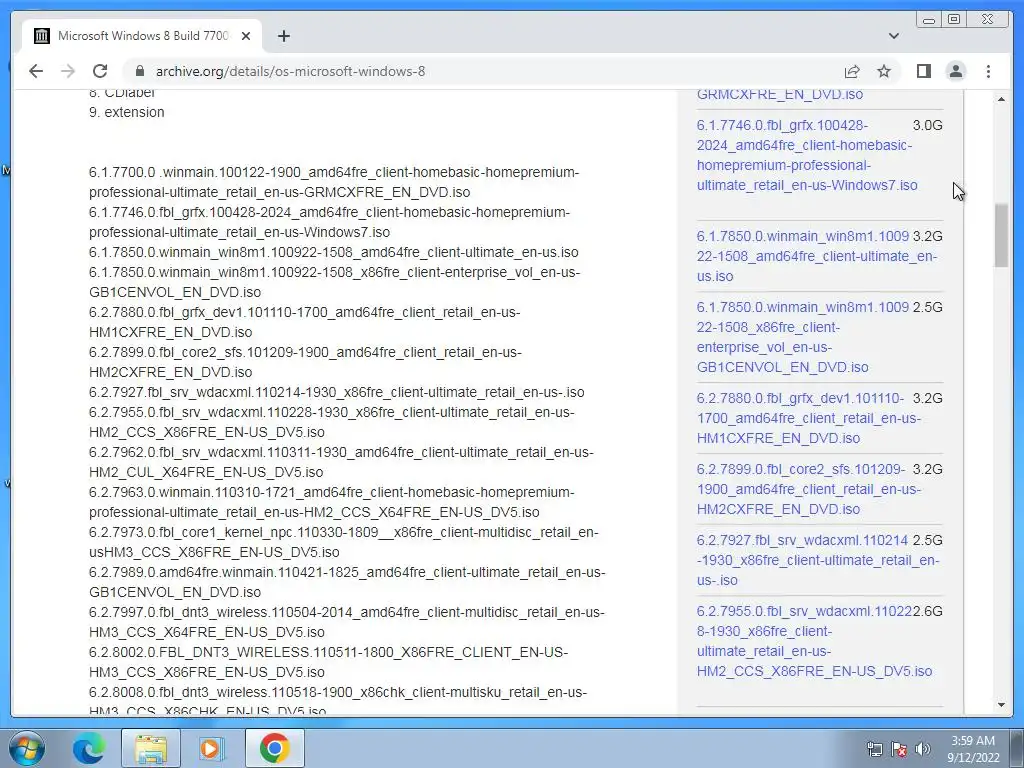Click the '9. extension' list item text

127,112
